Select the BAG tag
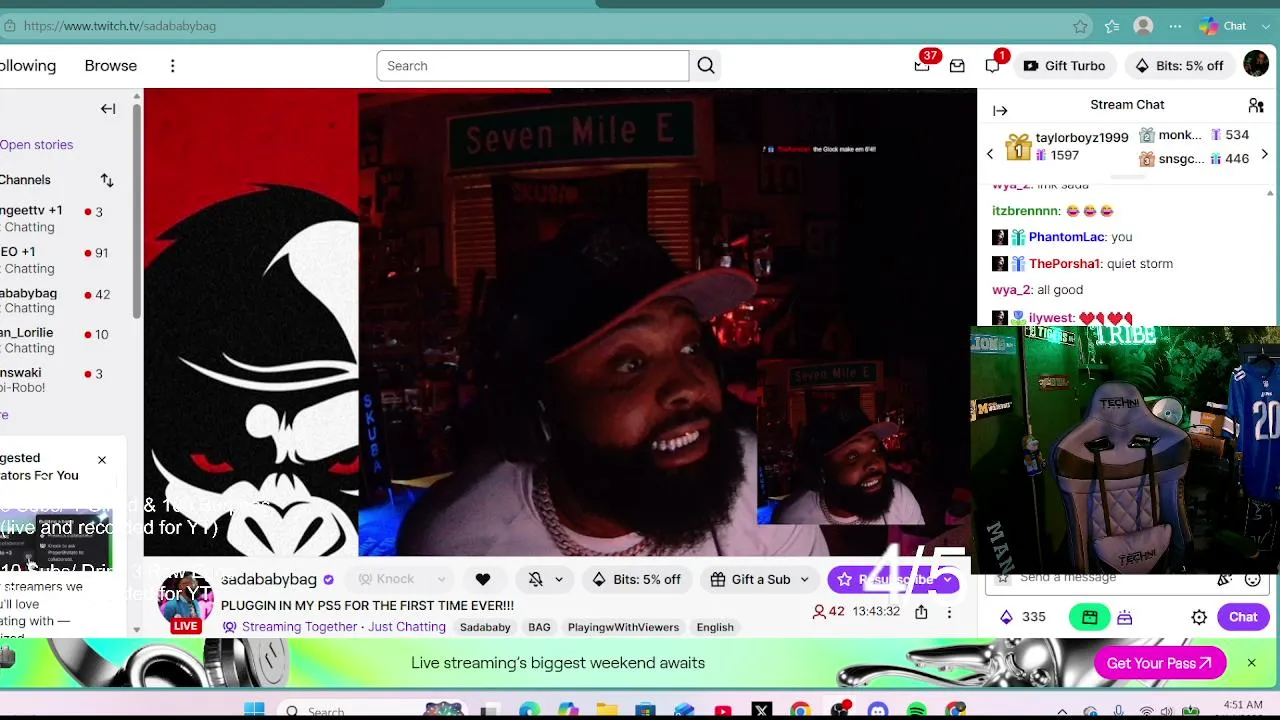 click(x=539, y=627)
